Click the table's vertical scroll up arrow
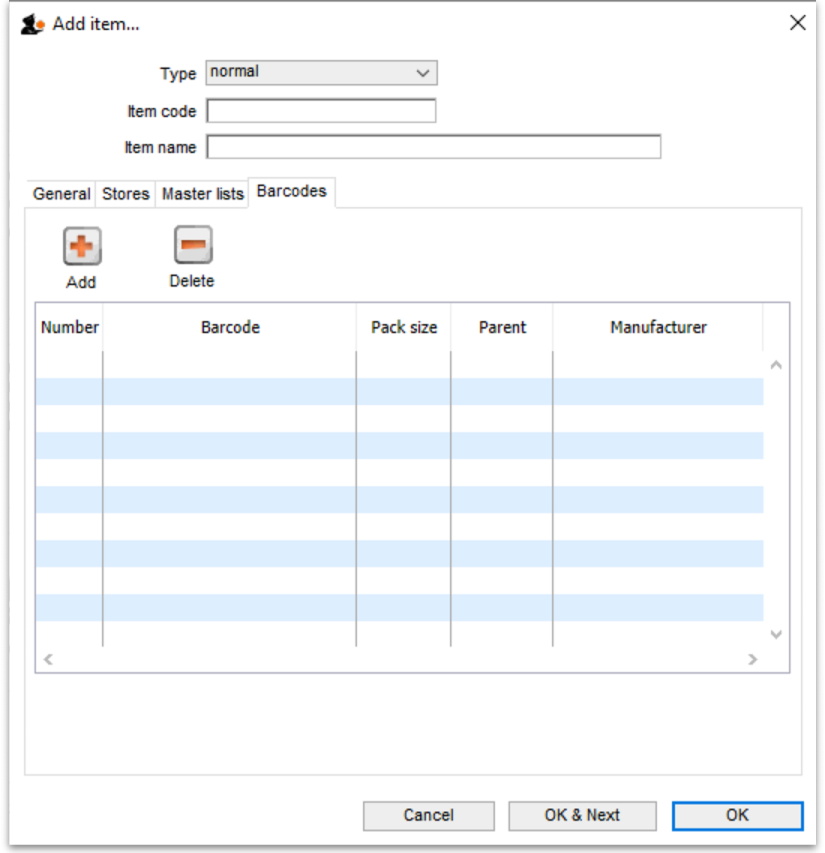Screen dimensions: 825x853 (776, 365)
